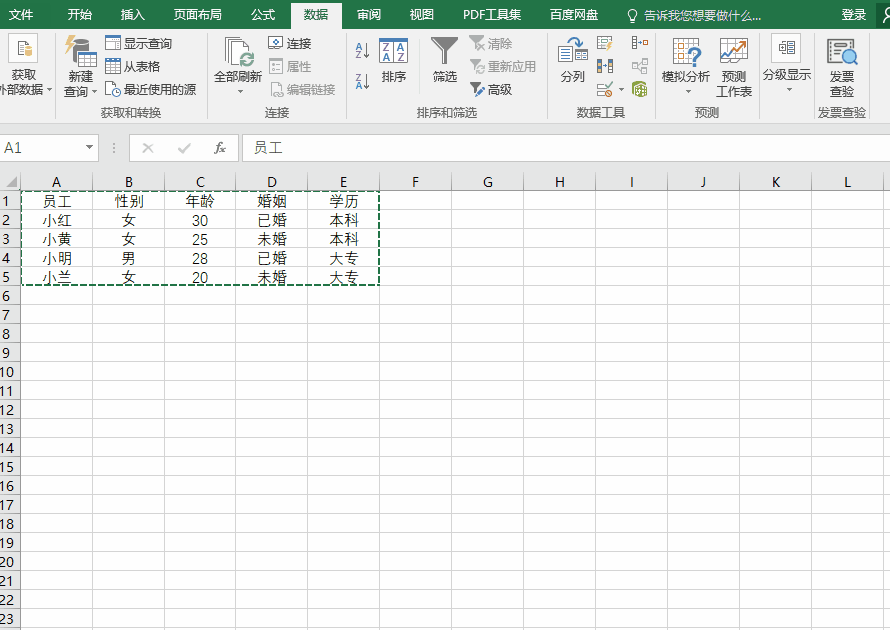Click Properties (属性) in Connections group
This screenshot has height=630, width=890.
[x=289, y=66]
